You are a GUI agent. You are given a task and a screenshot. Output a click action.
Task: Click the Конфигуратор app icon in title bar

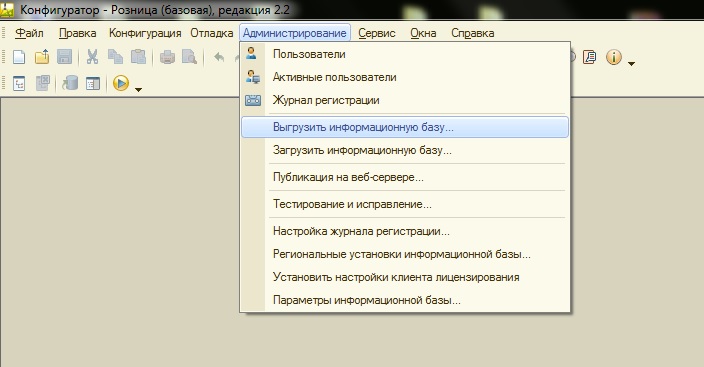7,9
